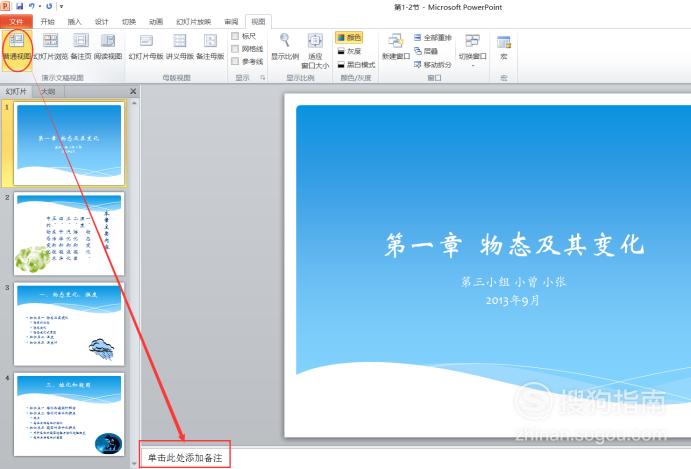691x469 pixels.
Task: Click Undo in quick access toolbar
Action: (x=32, y=6)
